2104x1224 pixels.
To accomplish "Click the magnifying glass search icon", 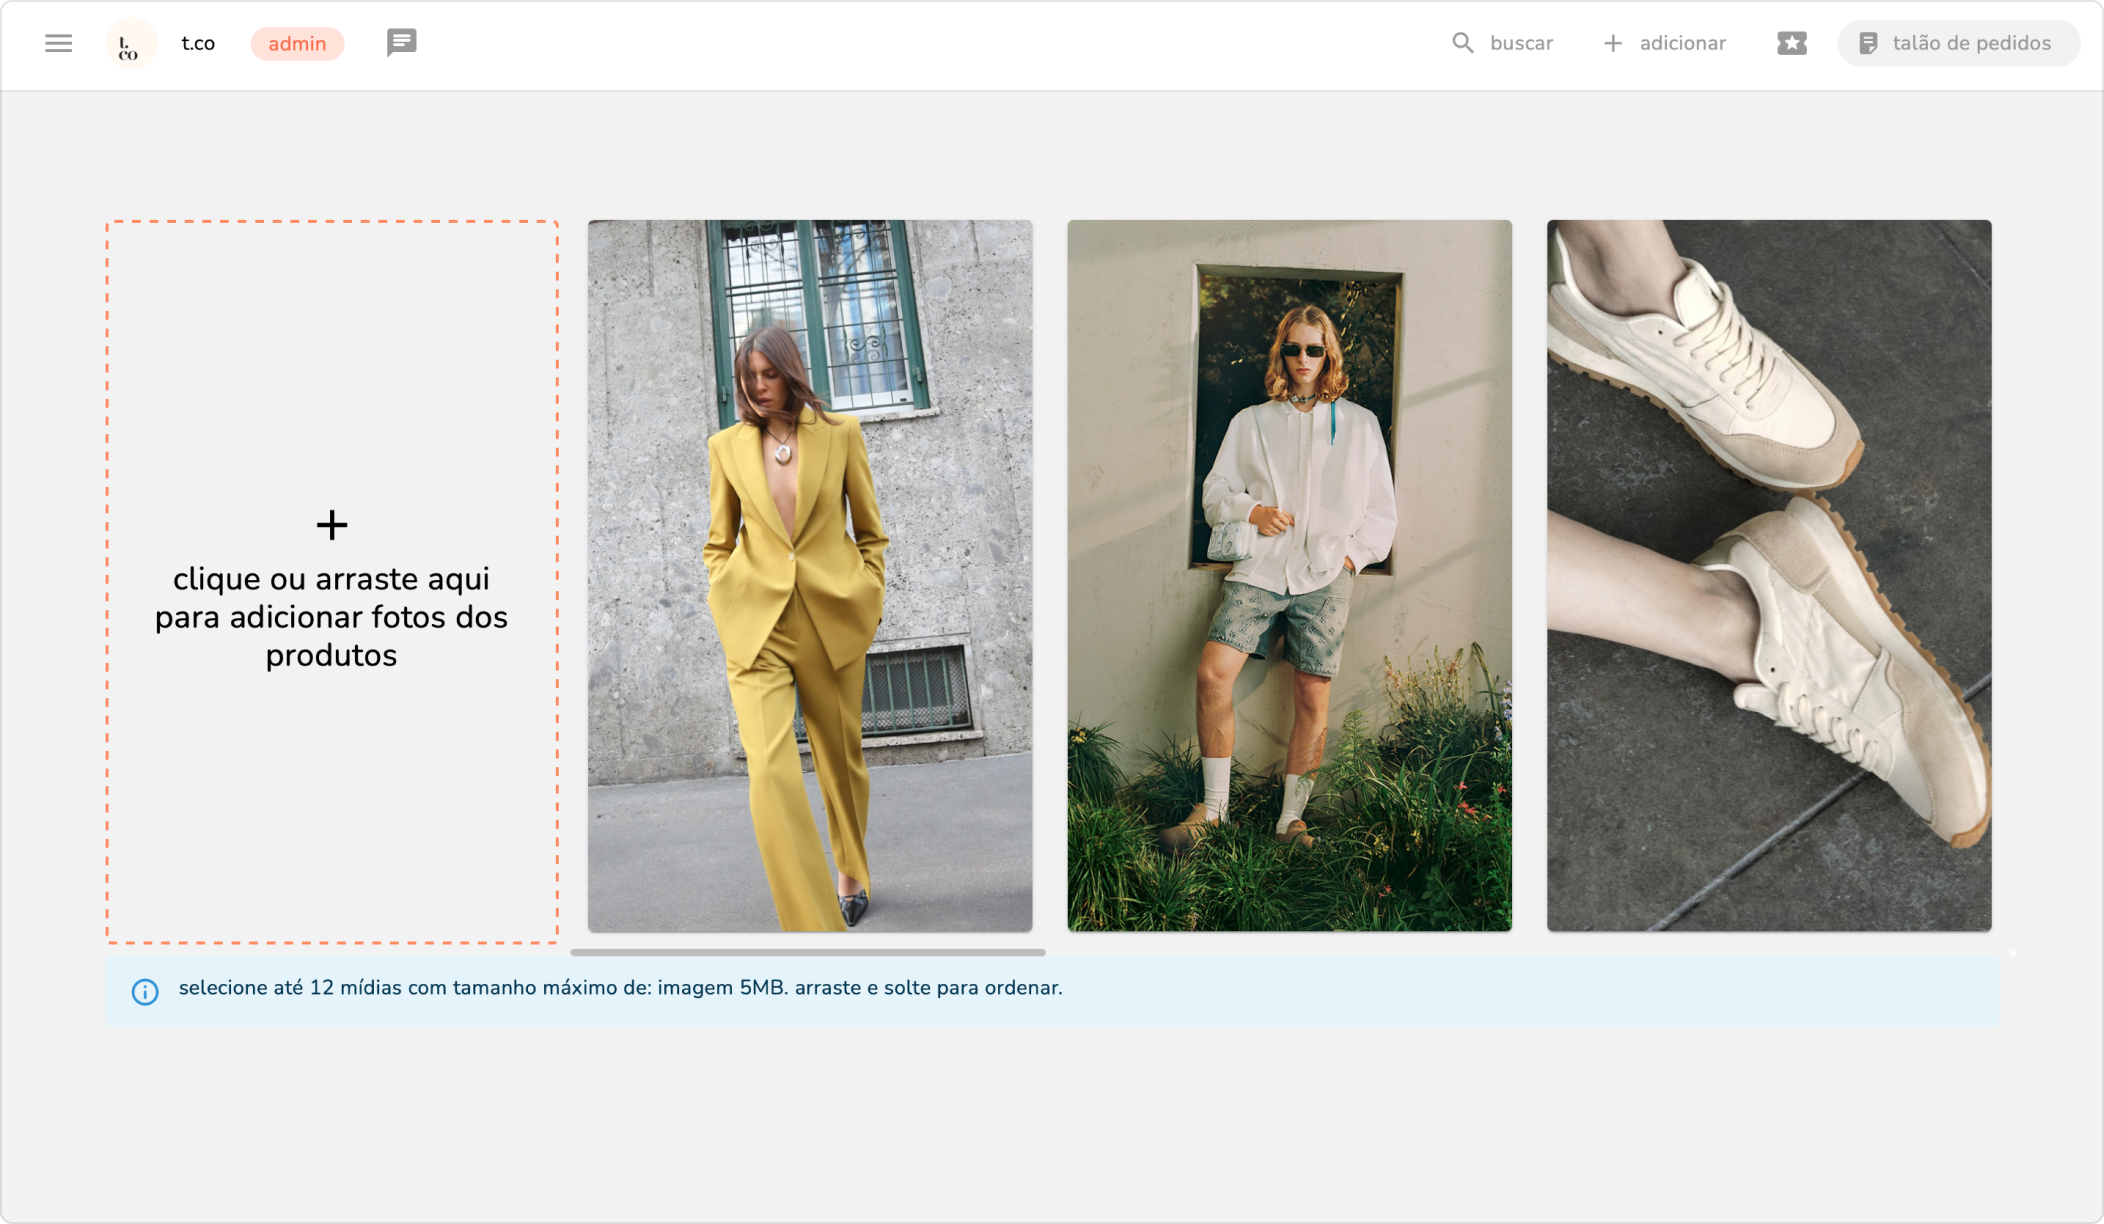I will 1462,43.
